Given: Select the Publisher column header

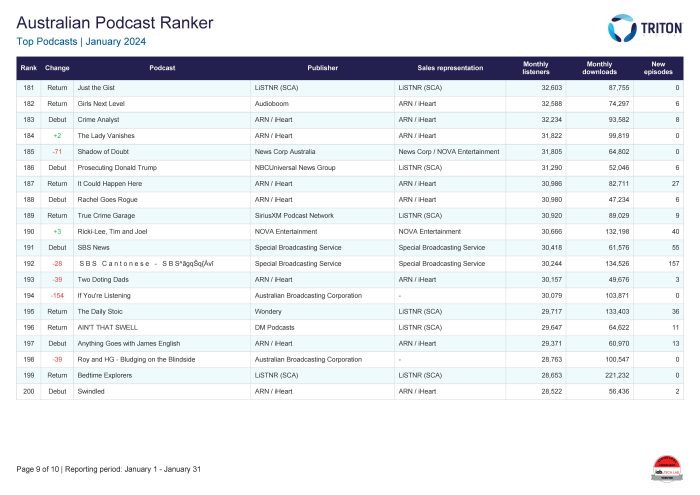Looking at the screenshot, I should [322, 68].
